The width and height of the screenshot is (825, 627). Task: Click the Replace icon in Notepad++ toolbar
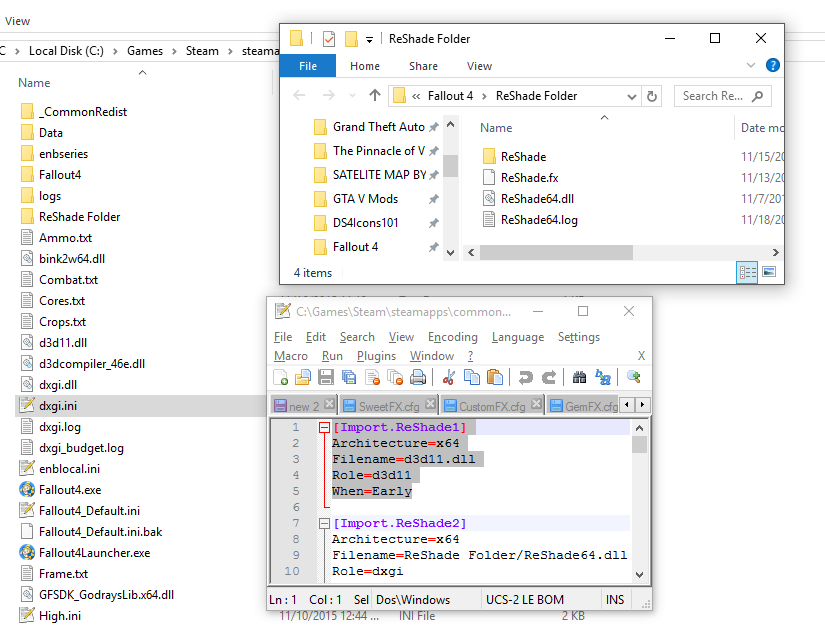[602, 377]
